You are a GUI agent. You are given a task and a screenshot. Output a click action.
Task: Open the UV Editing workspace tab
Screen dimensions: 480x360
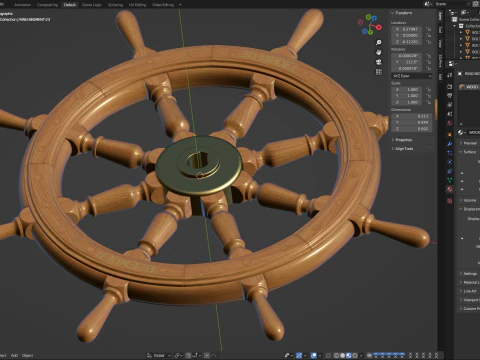point(137,5)
